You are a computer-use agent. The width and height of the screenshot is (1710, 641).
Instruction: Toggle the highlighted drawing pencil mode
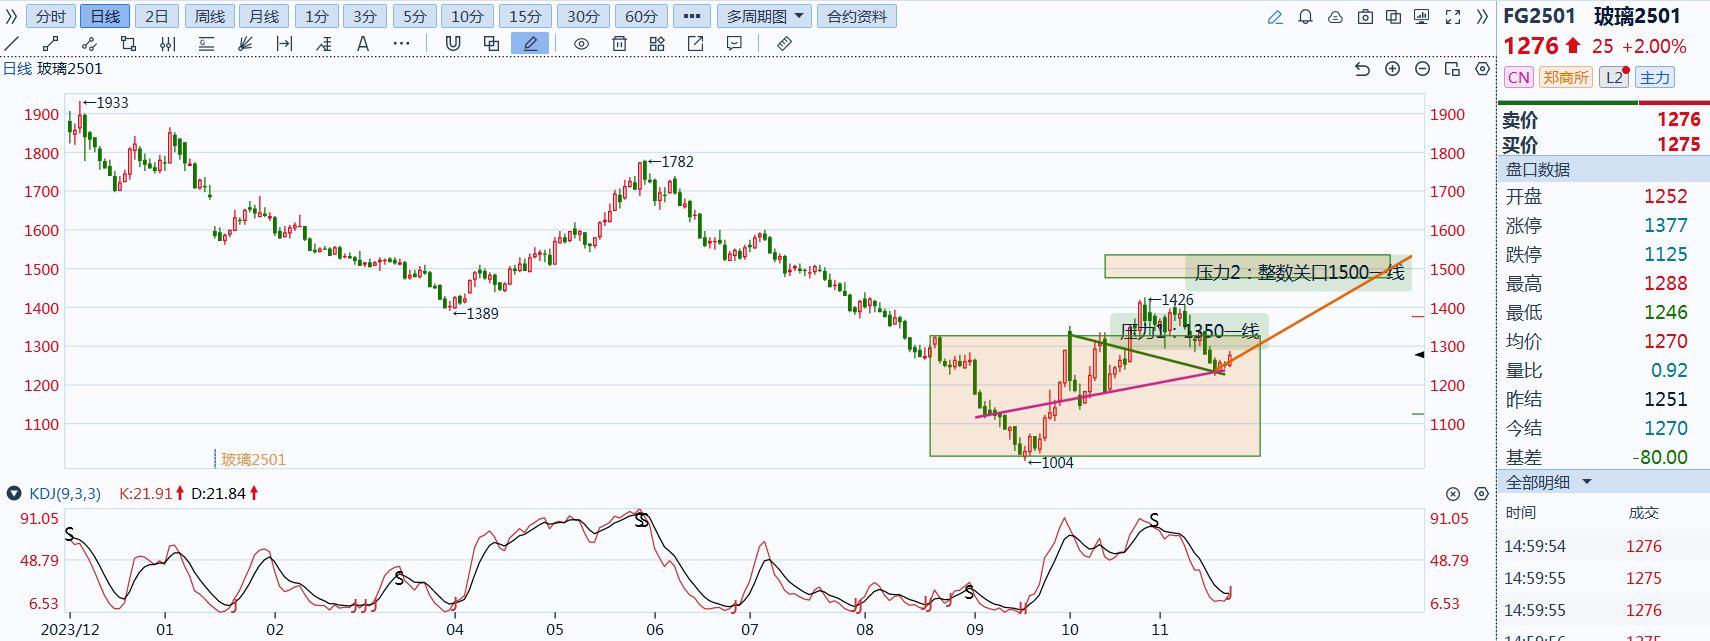click(x=530, y=43)
